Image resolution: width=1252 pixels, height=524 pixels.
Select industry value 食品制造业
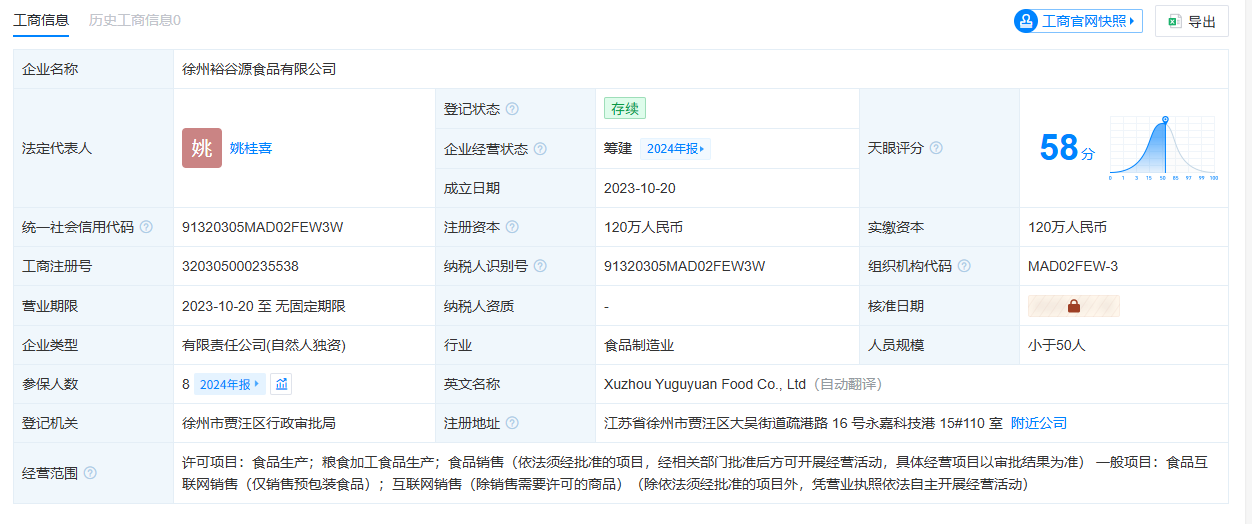[x=639, y=345]
